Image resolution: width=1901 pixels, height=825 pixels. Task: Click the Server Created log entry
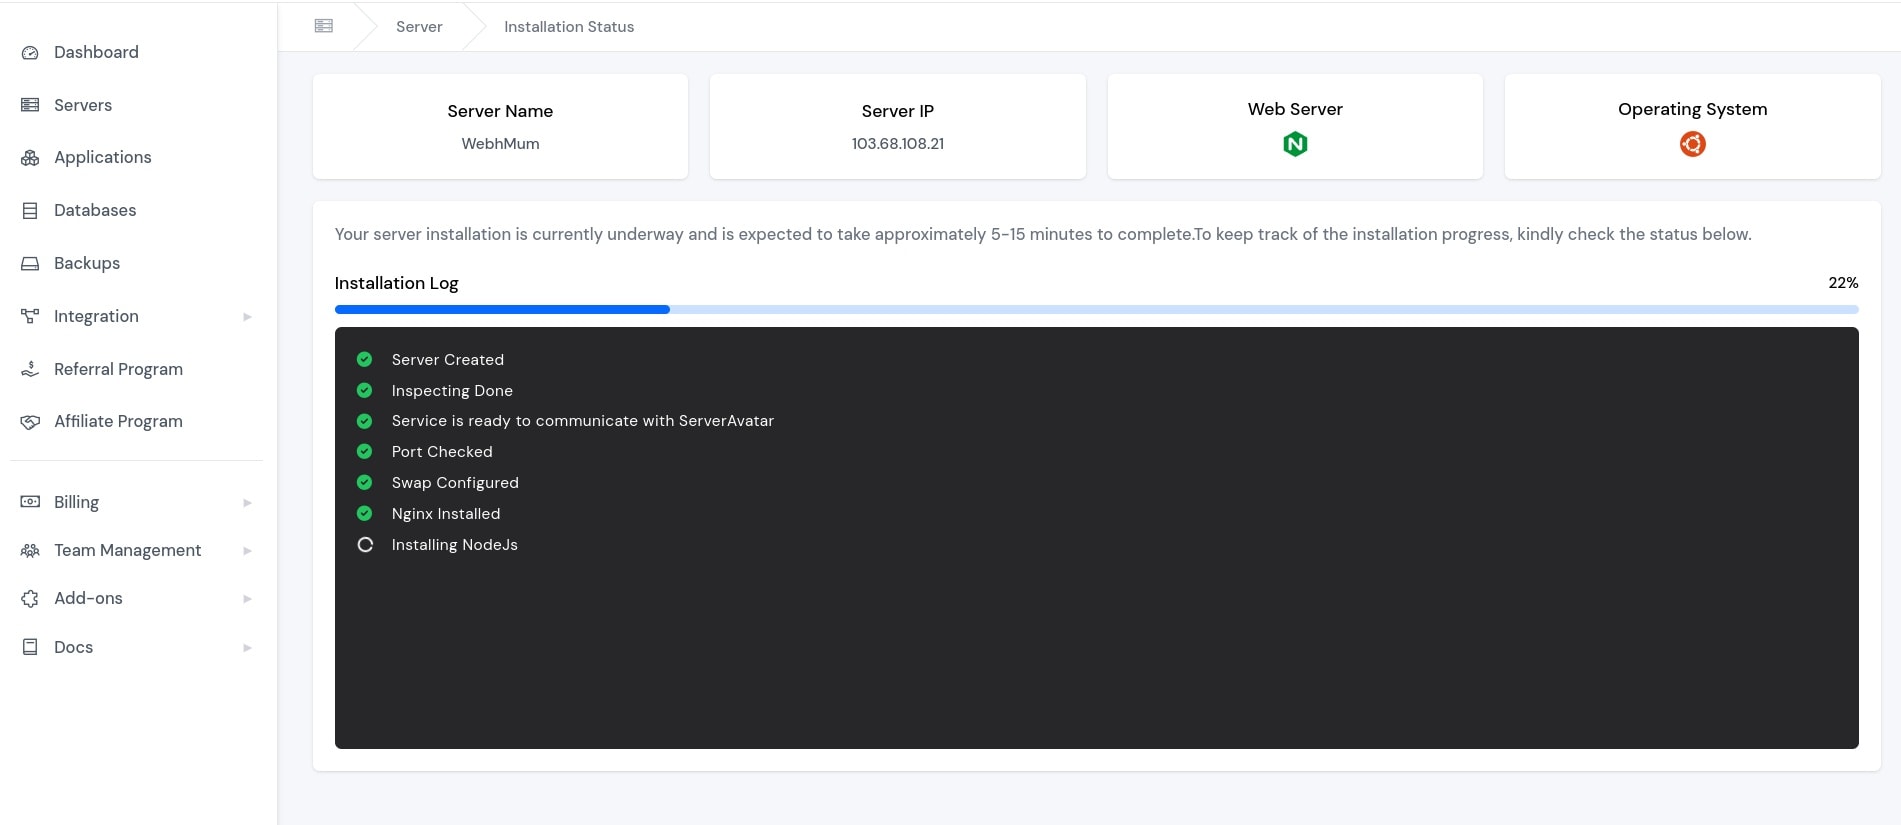pos(448,360)
